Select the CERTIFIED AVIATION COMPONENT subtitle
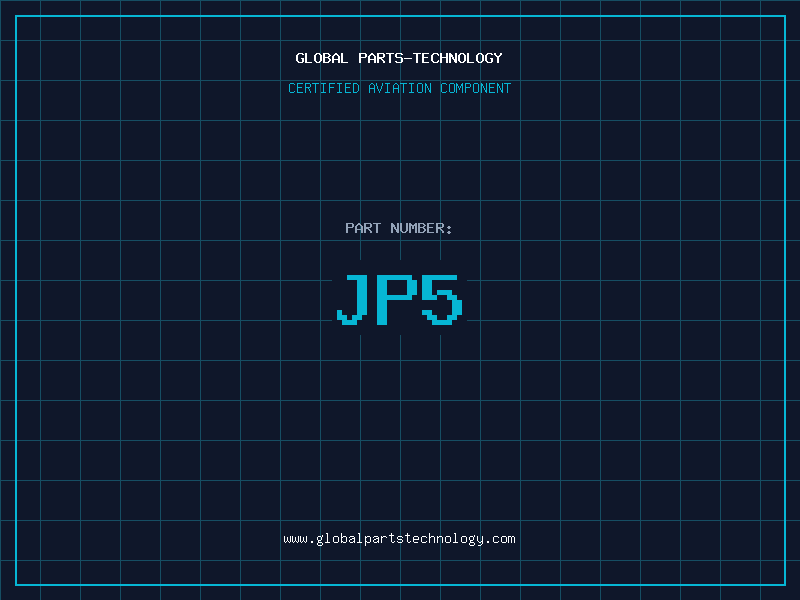800x600 pixels. pyautogui.click(x=399, y=88)
